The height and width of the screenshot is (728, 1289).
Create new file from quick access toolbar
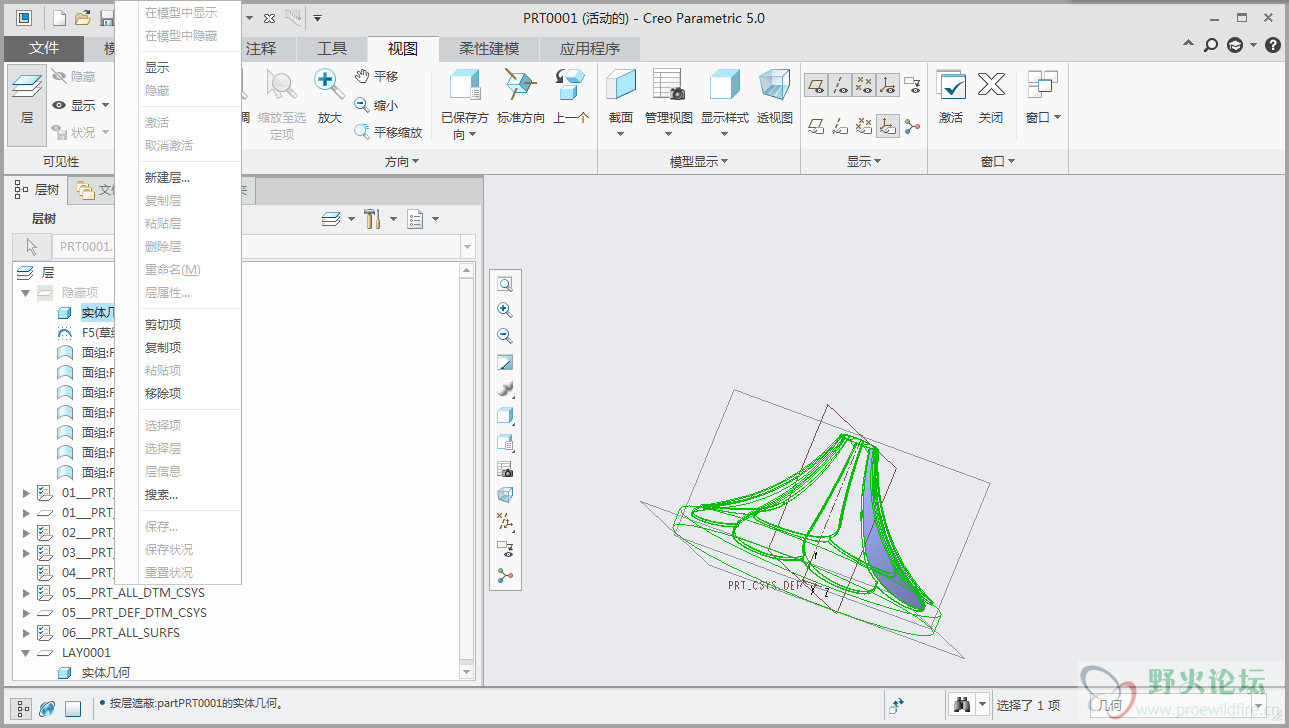coord(59,18)
